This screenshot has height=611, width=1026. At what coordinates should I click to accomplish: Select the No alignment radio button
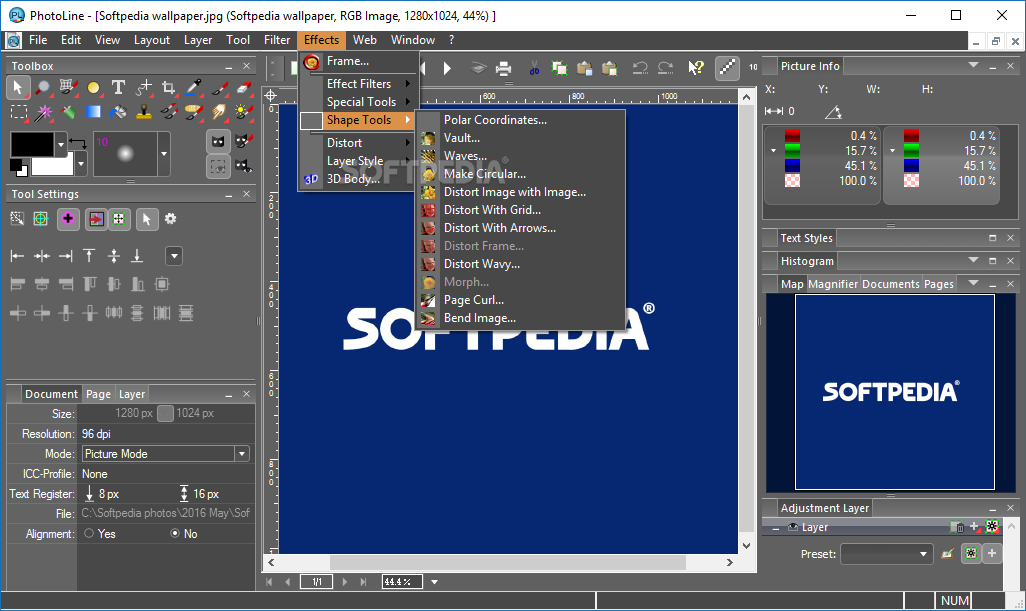pos(175,534)
